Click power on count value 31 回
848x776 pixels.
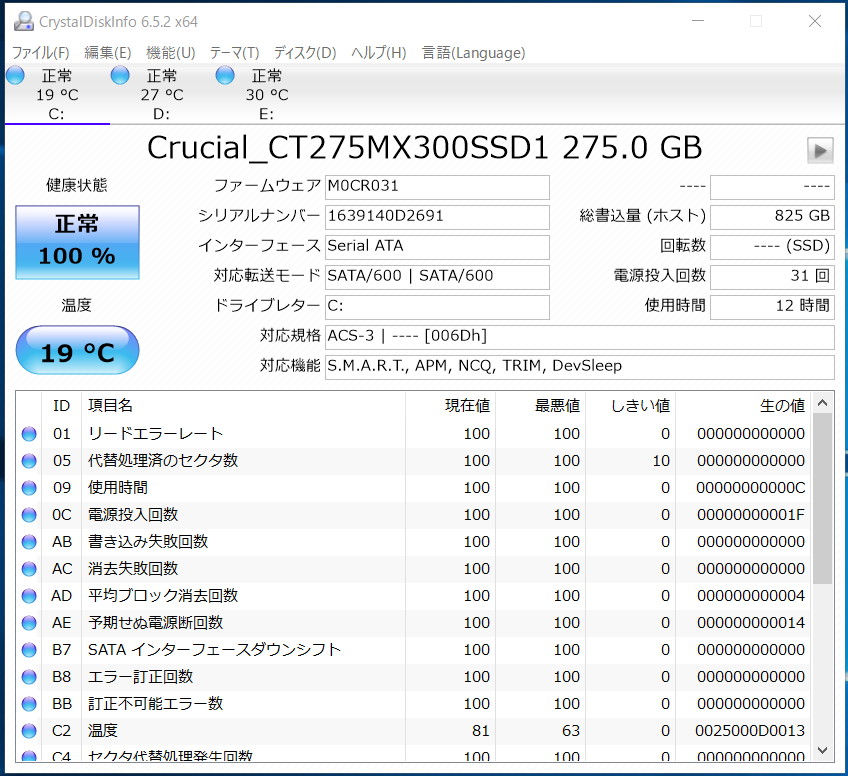(x=772, y=277)
